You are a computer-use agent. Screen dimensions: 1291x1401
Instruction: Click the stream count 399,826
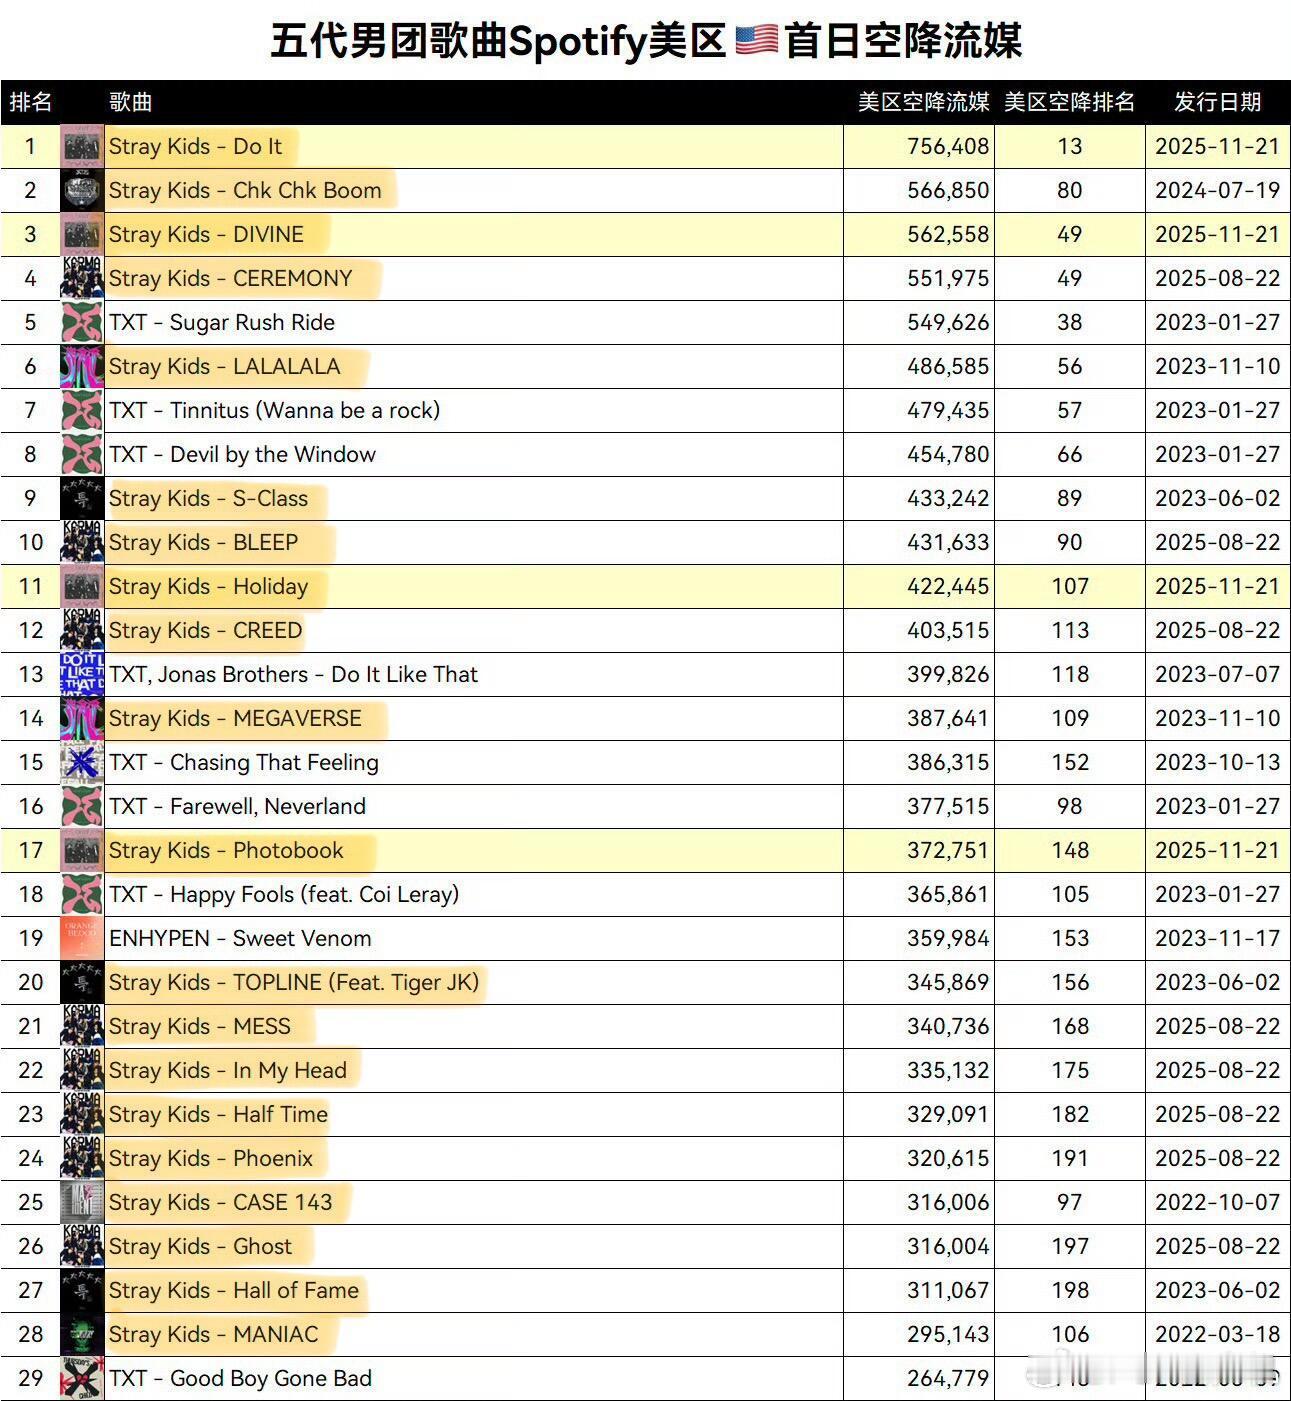[x=948, y=674]
